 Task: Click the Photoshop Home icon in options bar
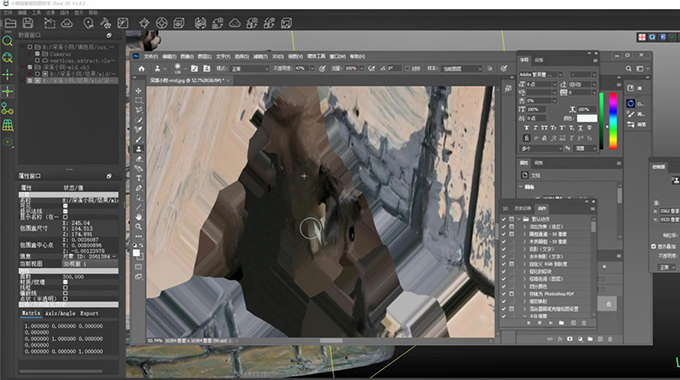tap(141, 69)
